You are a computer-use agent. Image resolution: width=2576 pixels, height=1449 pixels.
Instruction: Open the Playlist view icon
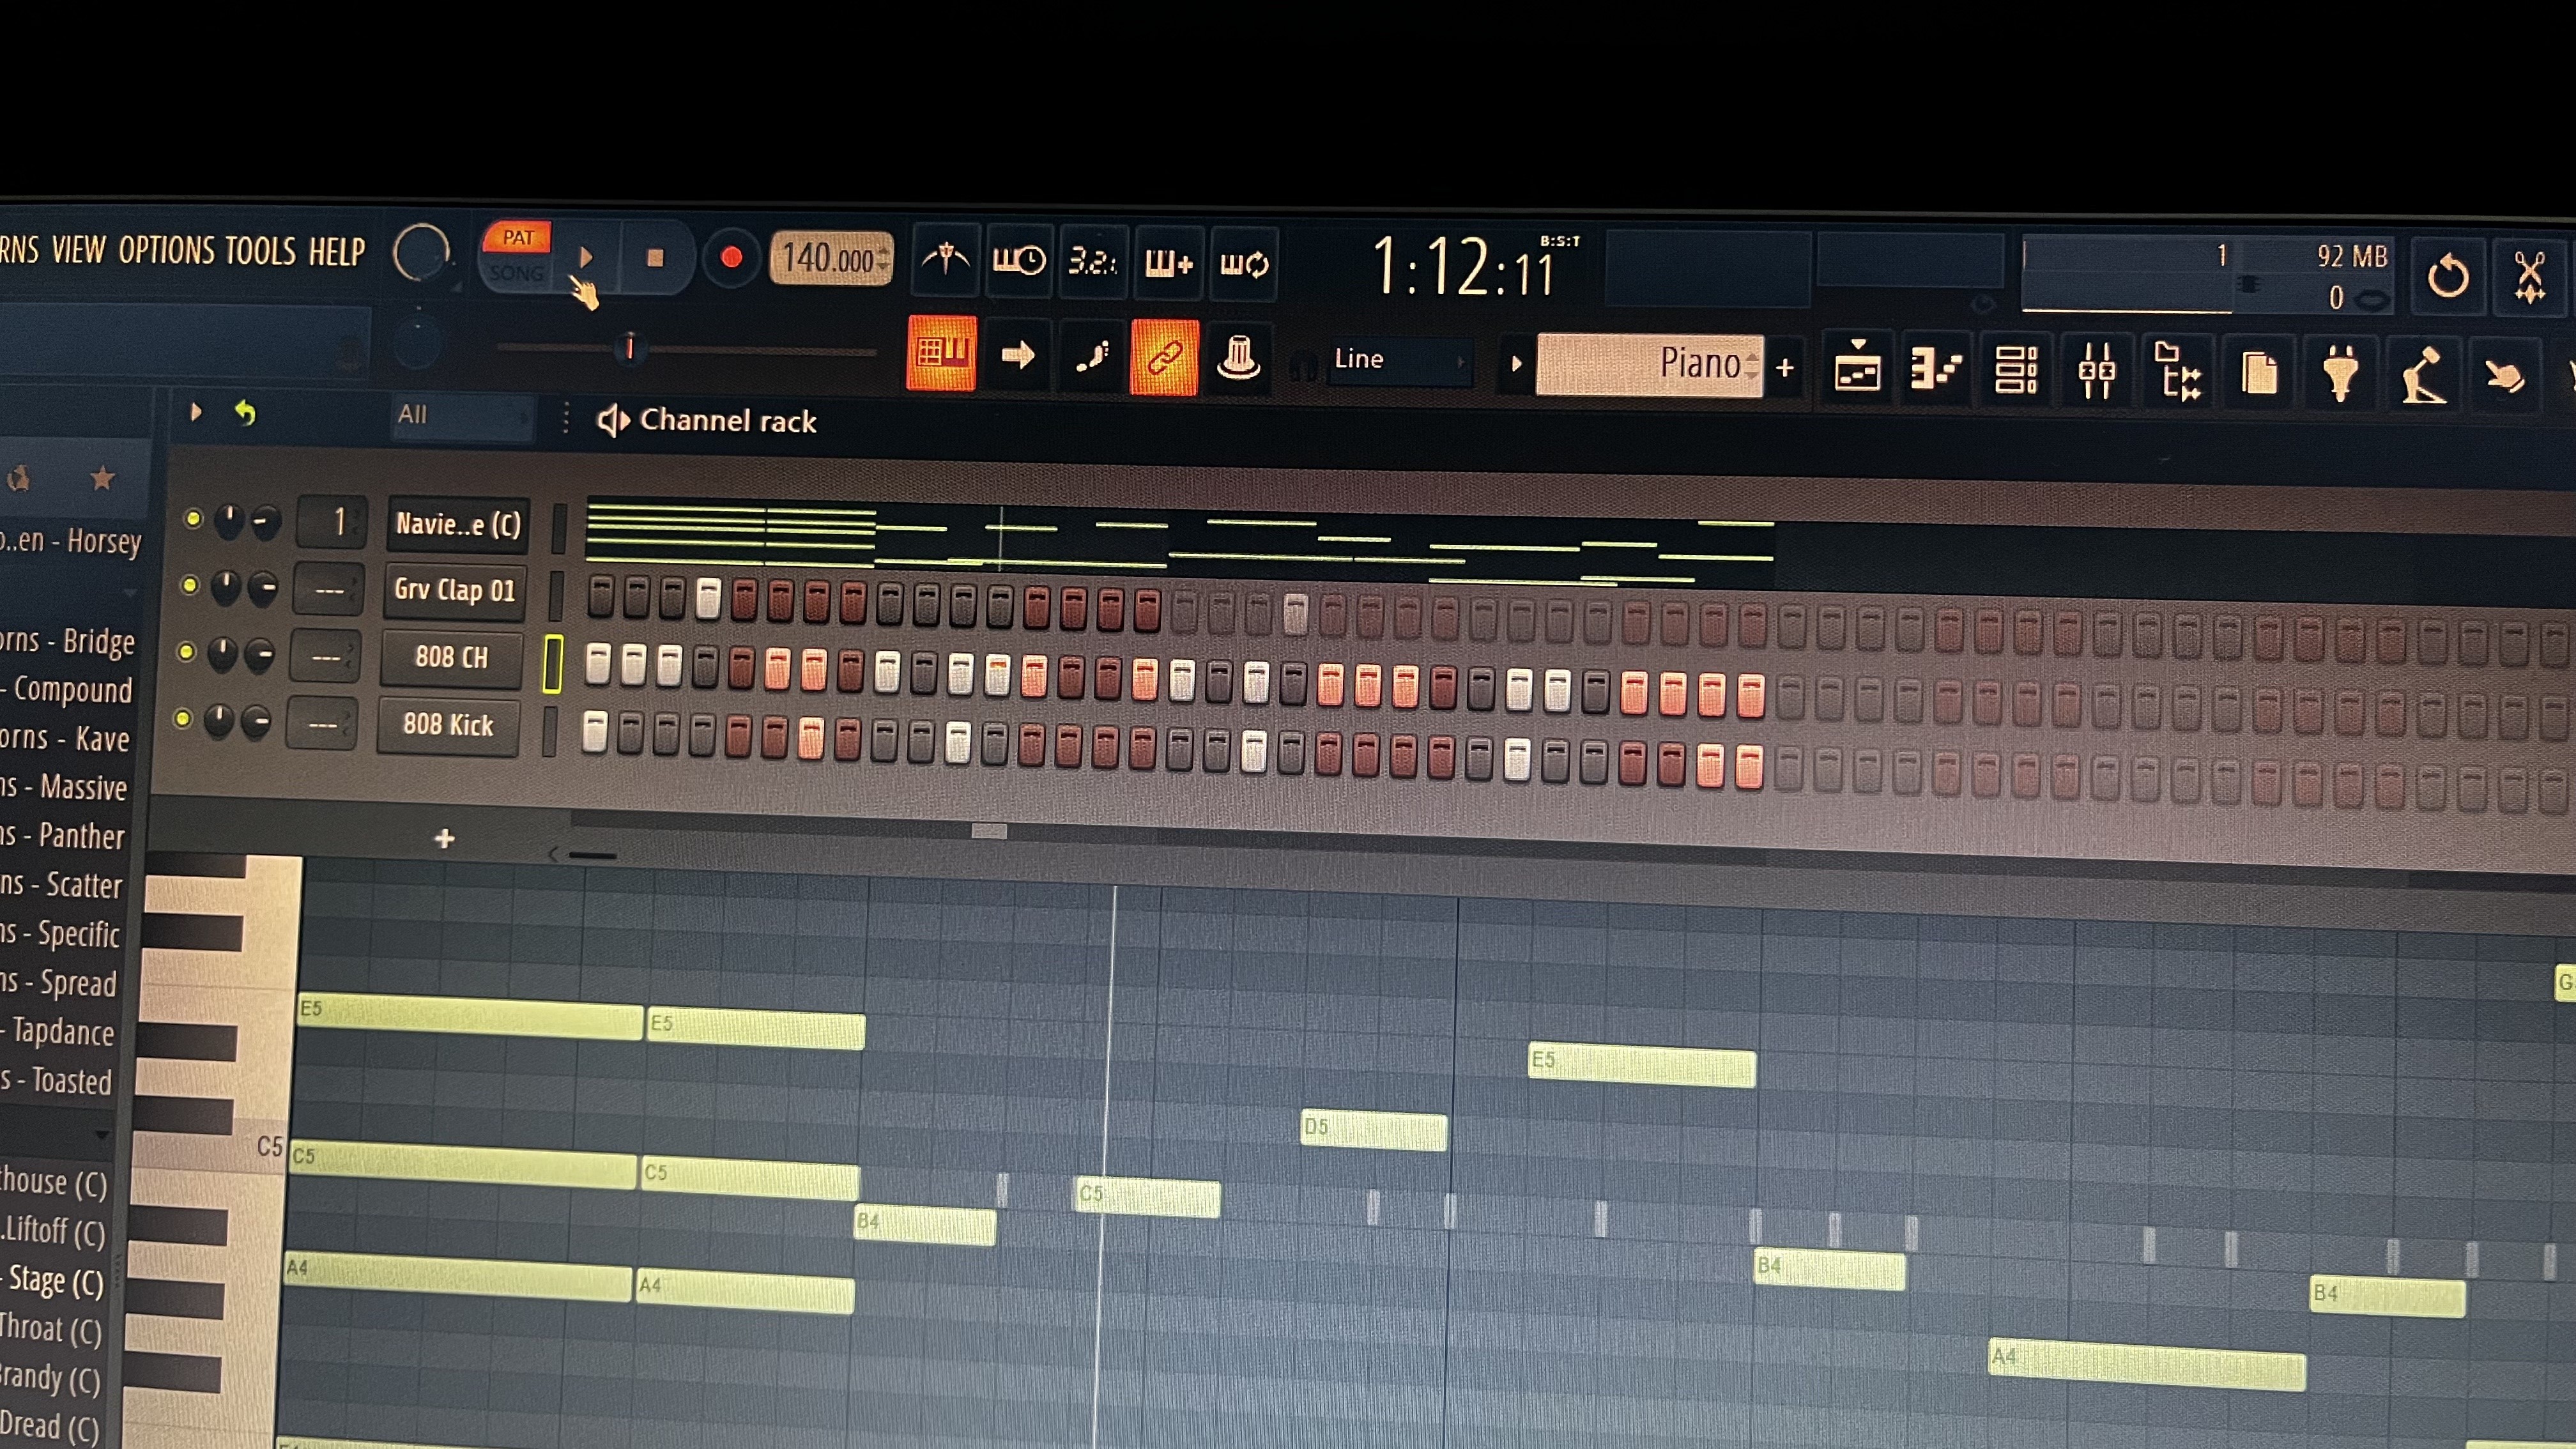click(1857, 371)
